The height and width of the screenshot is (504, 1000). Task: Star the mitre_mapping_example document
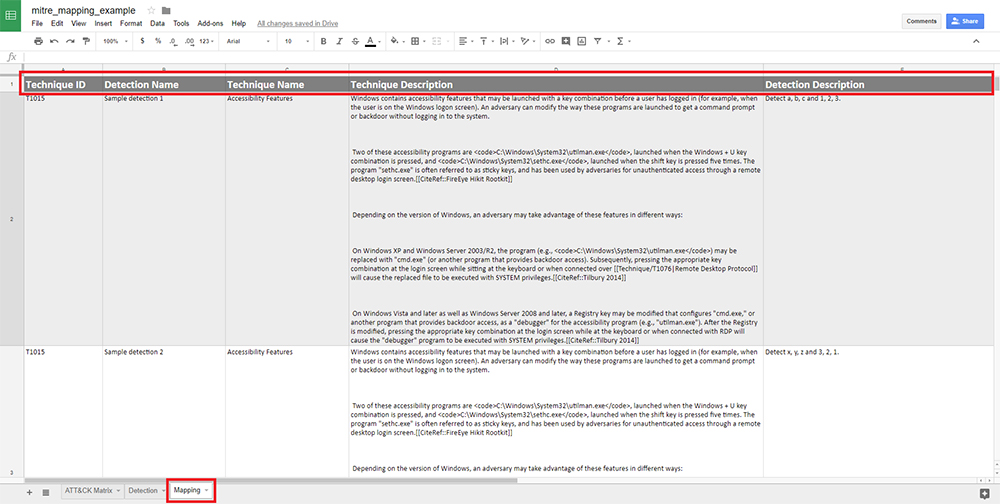click(151, 10)
